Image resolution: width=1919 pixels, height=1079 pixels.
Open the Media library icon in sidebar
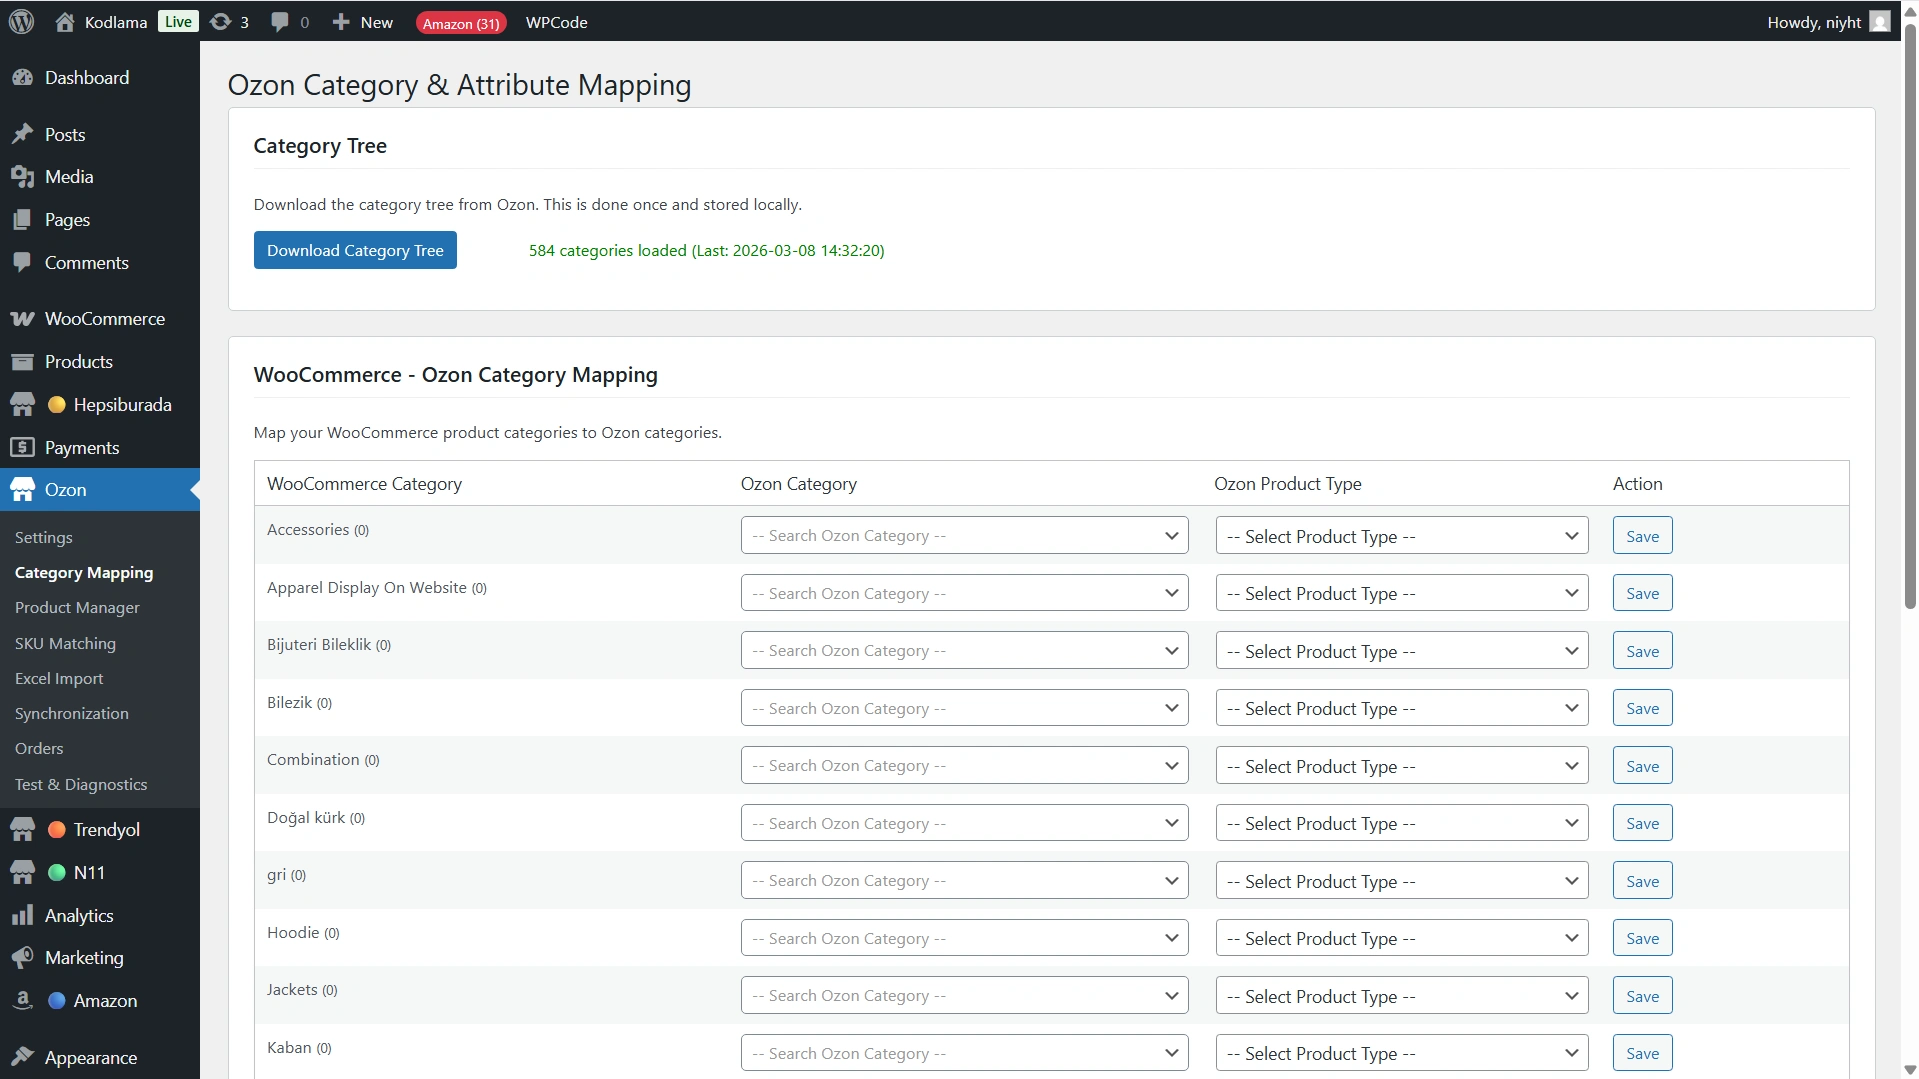(x=22, y=177)
